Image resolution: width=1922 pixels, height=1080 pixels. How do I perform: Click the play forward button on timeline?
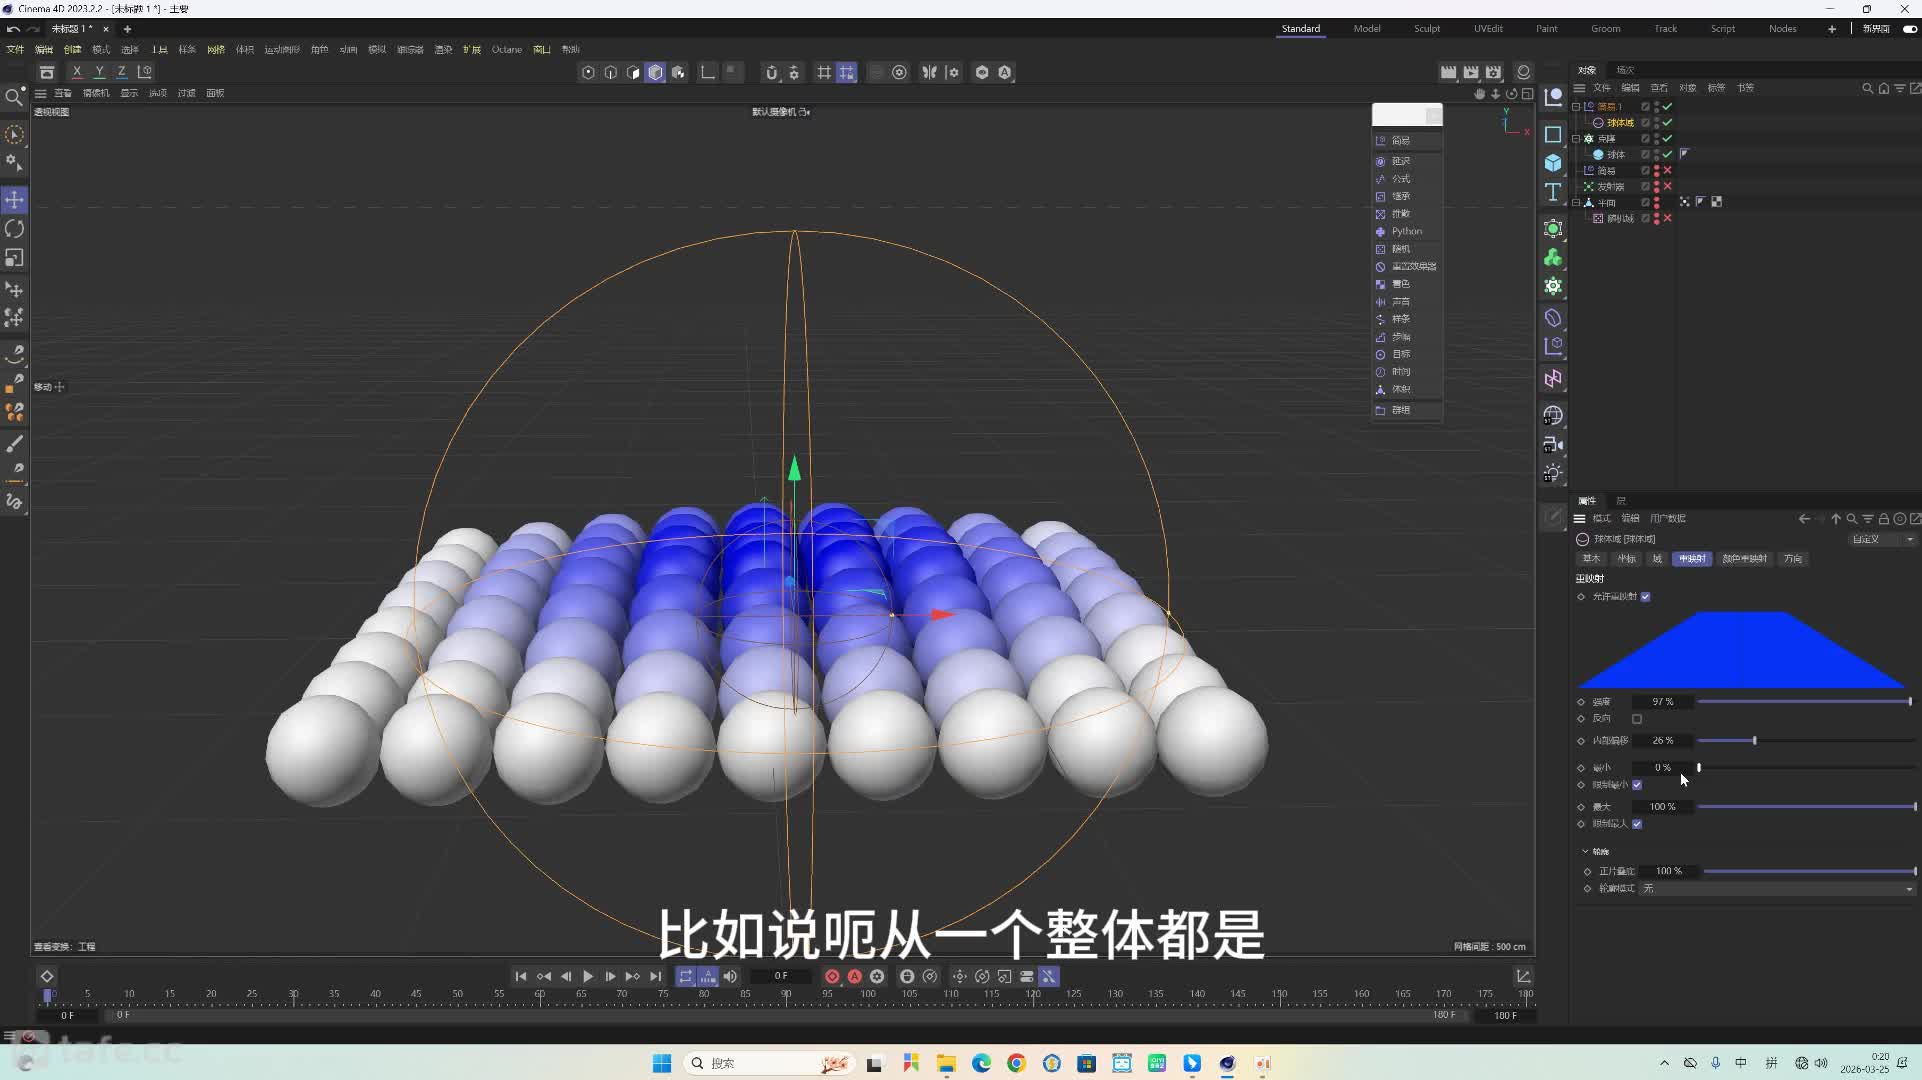coord(588,976)
